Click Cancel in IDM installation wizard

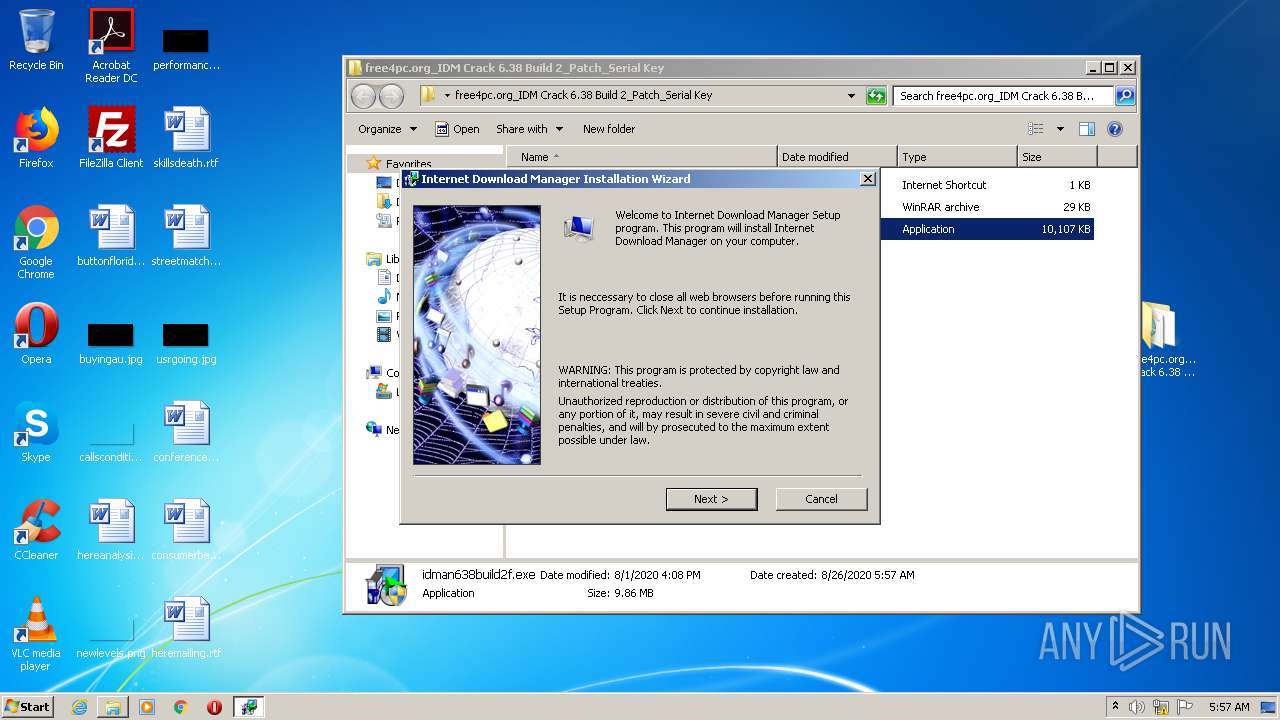click(821, 499)
